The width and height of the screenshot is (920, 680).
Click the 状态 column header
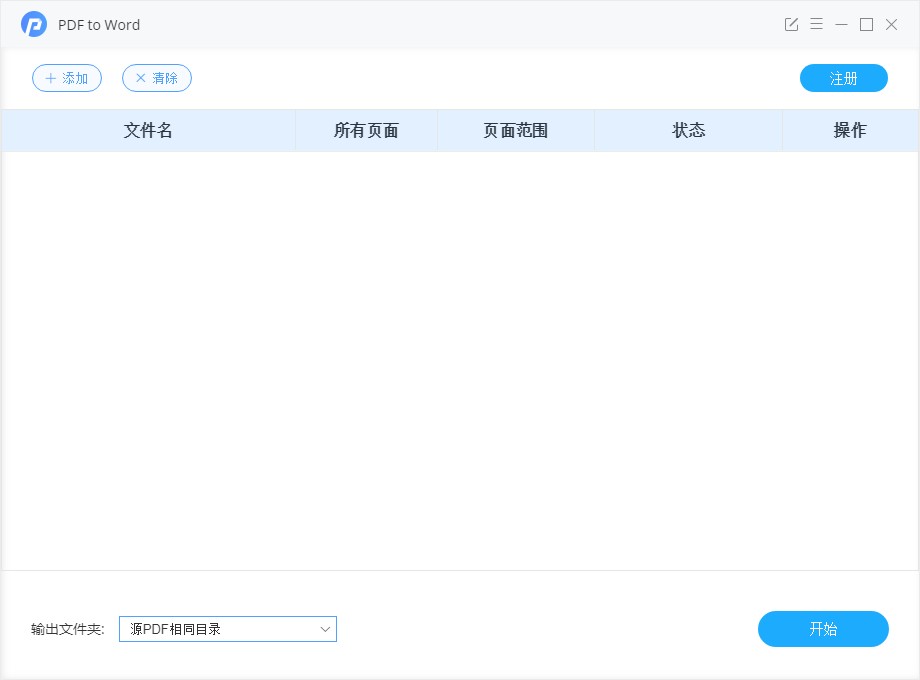click(x=687, y=130)
